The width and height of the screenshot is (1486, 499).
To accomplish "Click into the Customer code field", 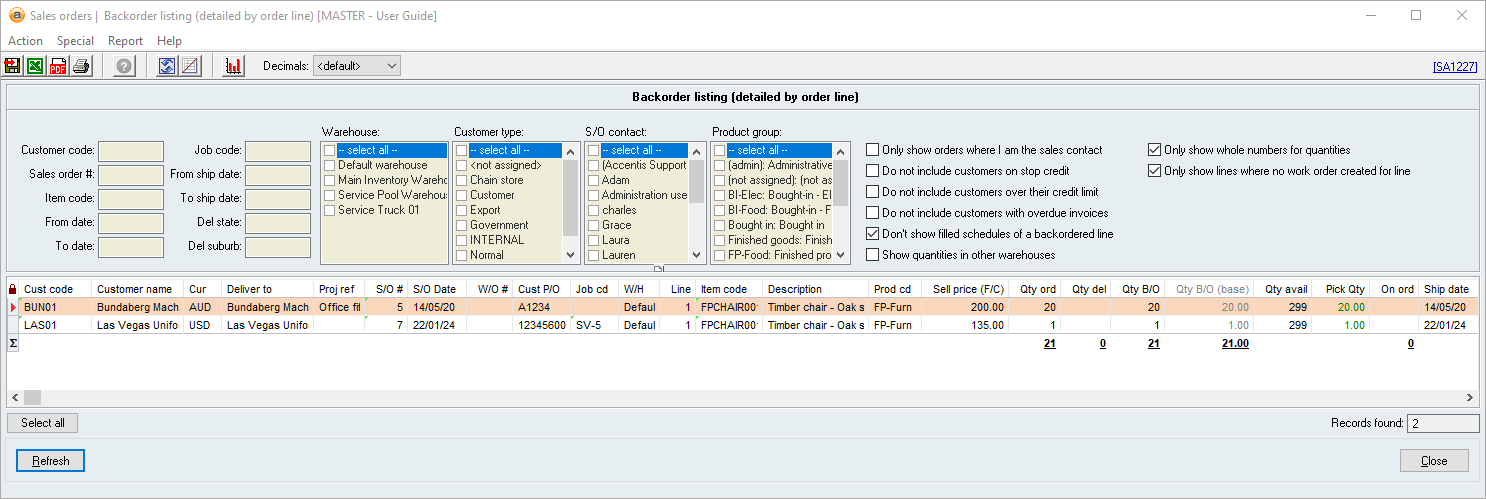I will (x=131, y=151).
